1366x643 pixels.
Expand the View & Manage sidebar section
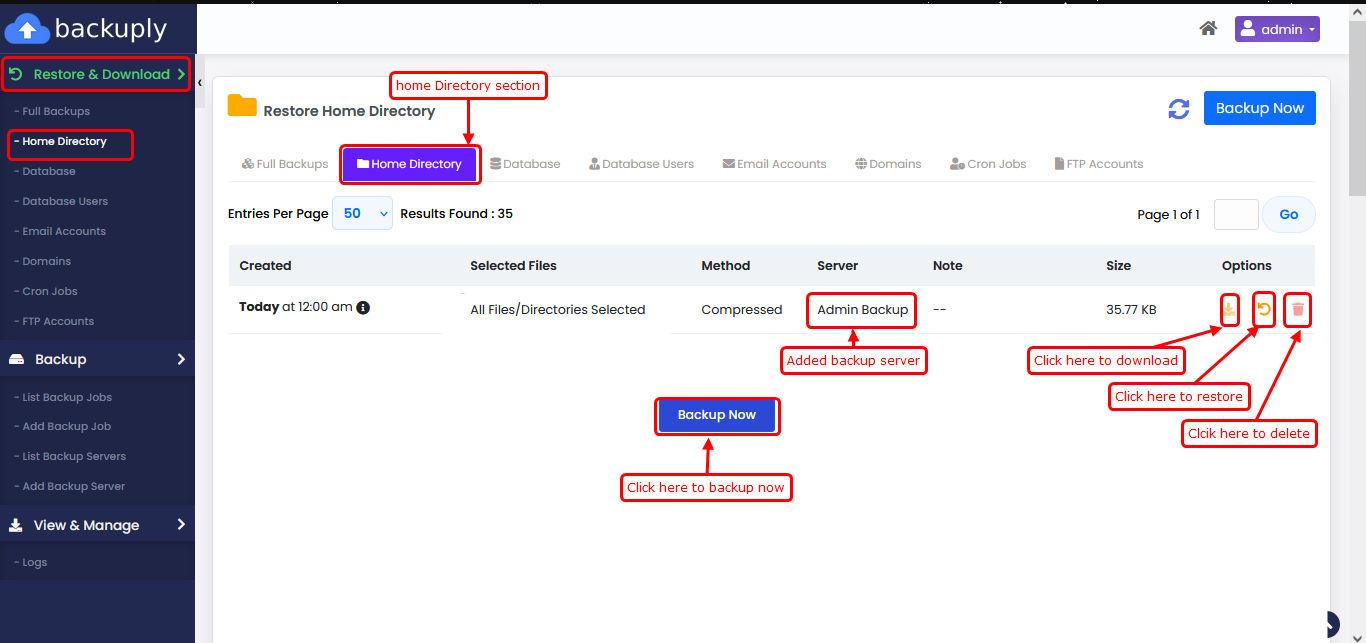pos(97,525)
